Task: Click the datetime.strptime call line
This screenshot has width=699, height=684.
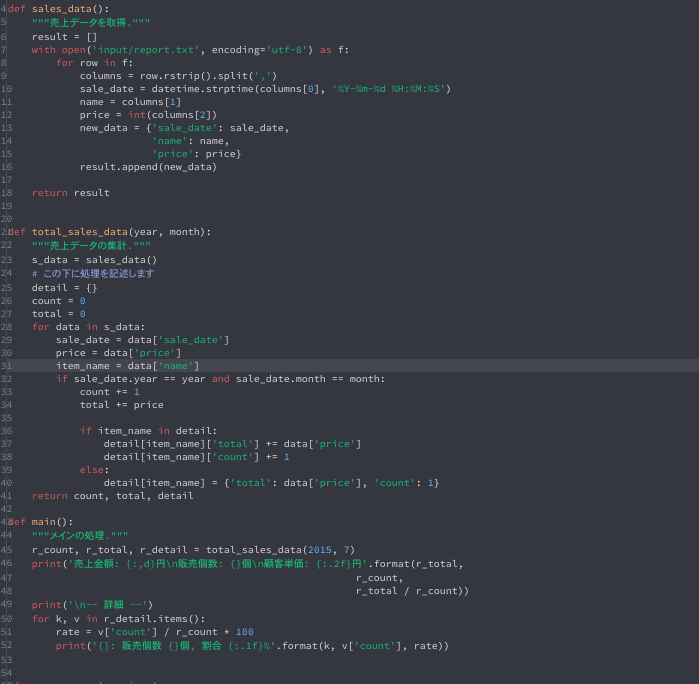Action: click(265, 89)
